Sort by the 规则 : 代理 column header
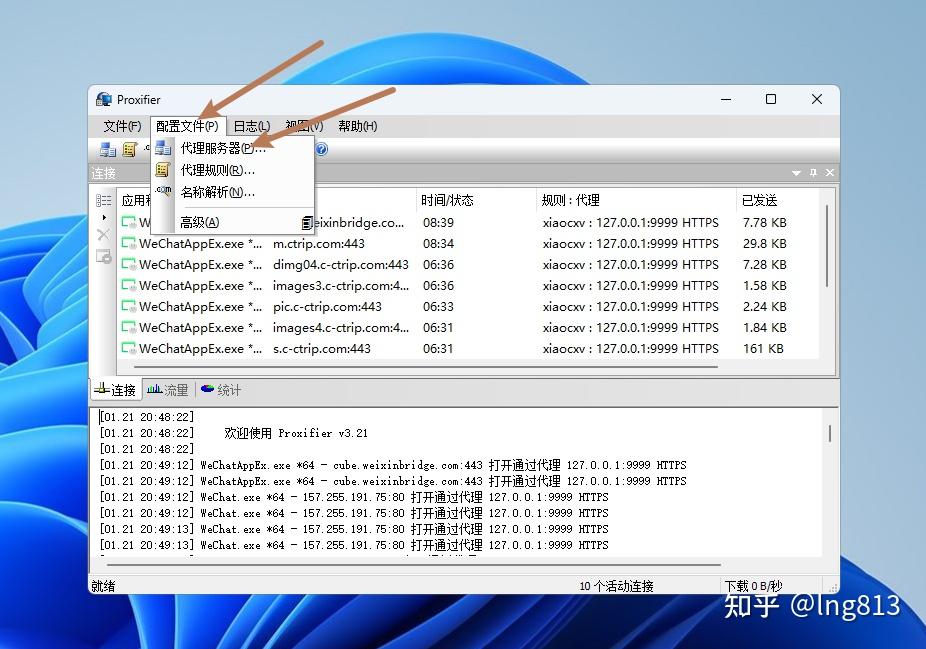Viewport: 926px width, 649px height. (x=637, y=201)
